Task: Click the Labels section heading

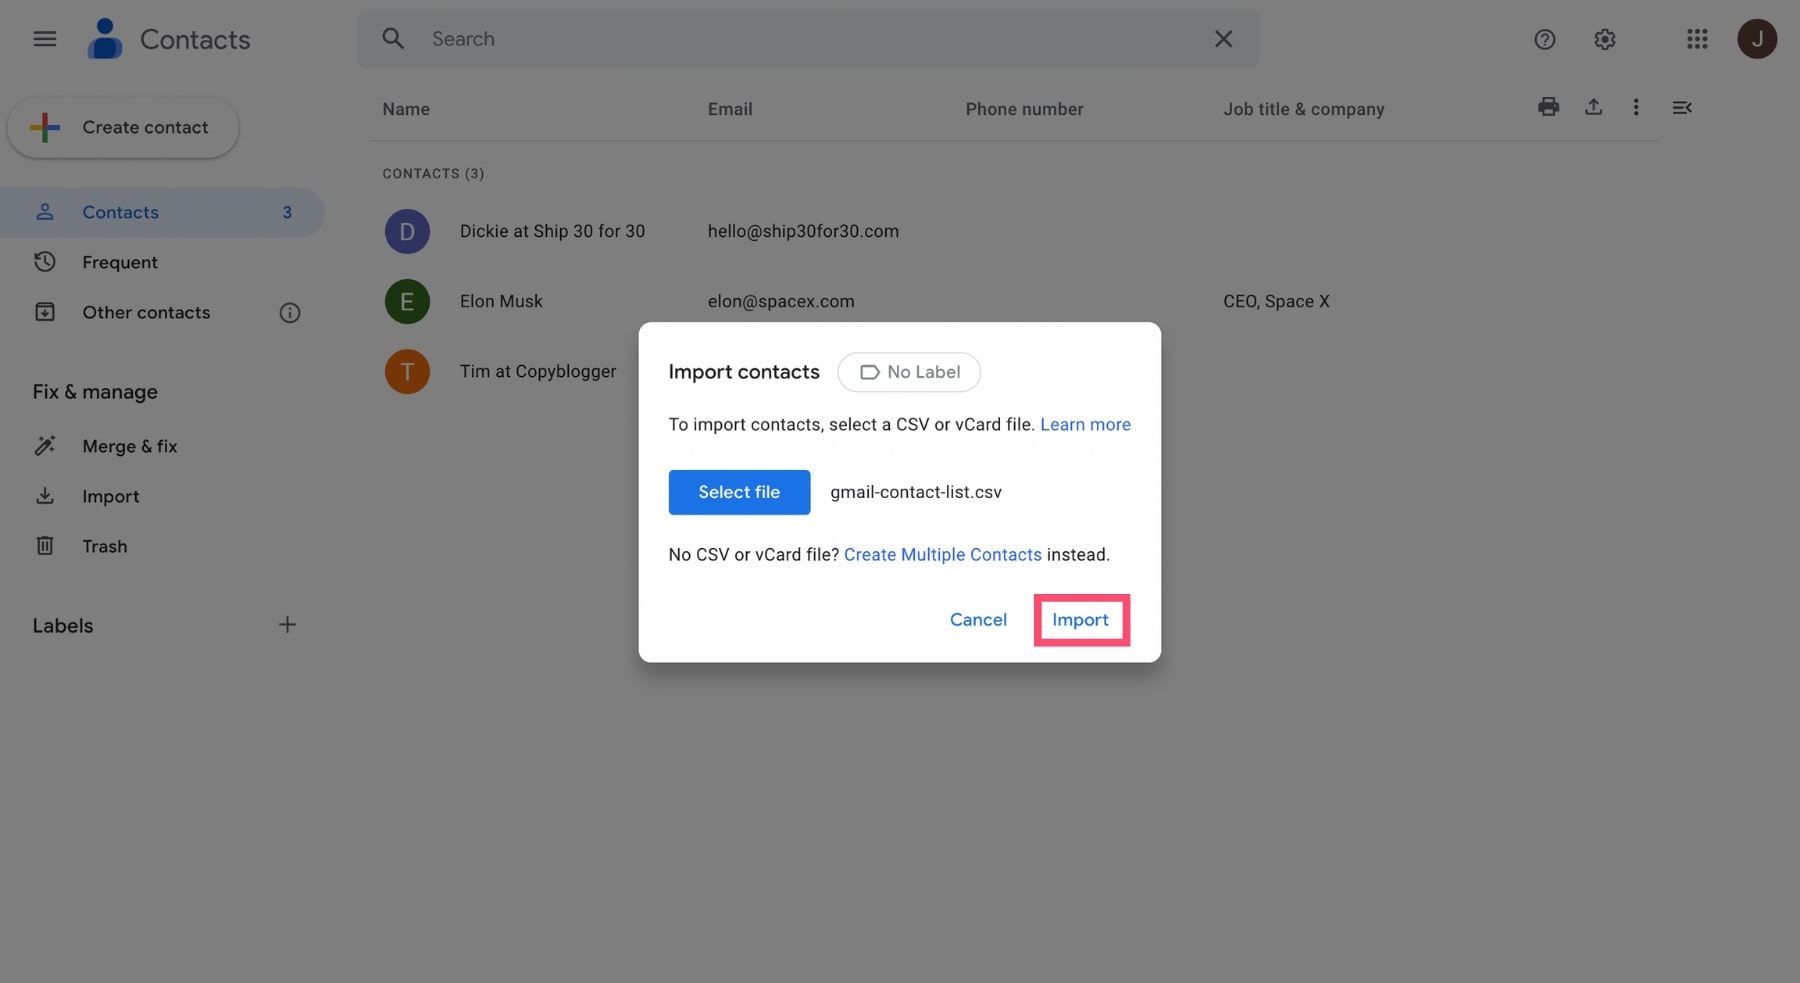Action: [x=63, y=626]
